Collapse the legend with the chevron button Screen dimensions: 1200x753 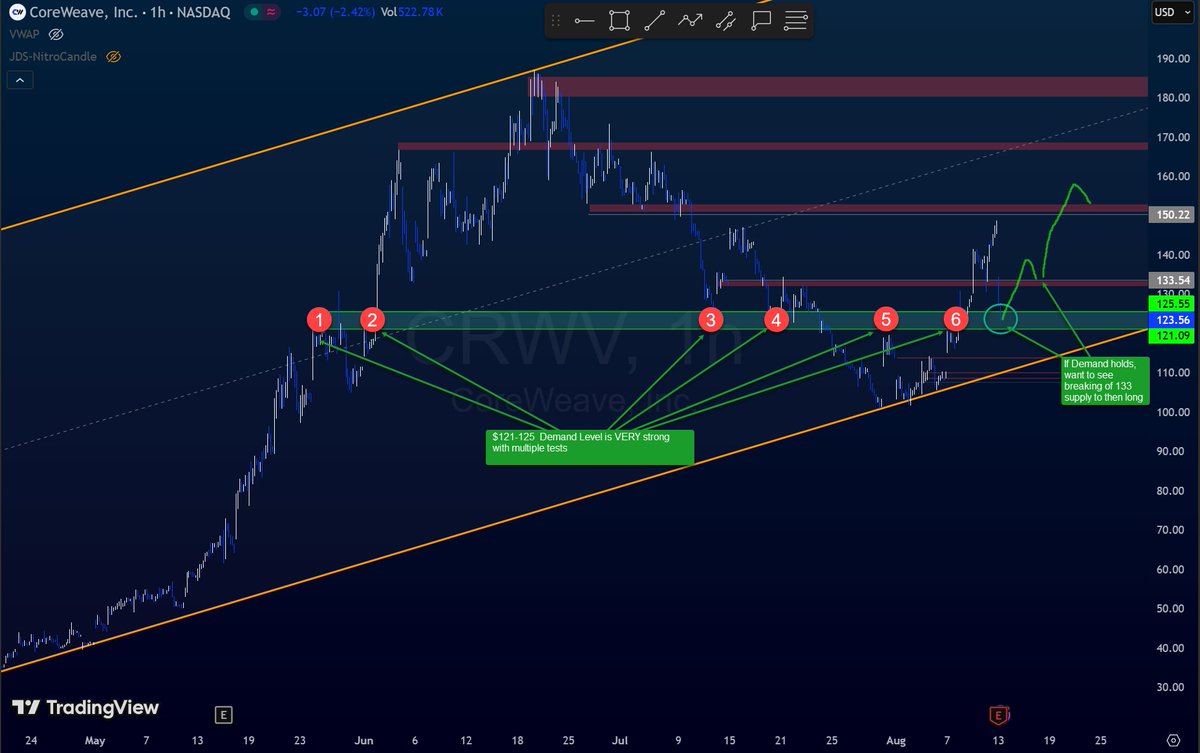coord(20,79)
